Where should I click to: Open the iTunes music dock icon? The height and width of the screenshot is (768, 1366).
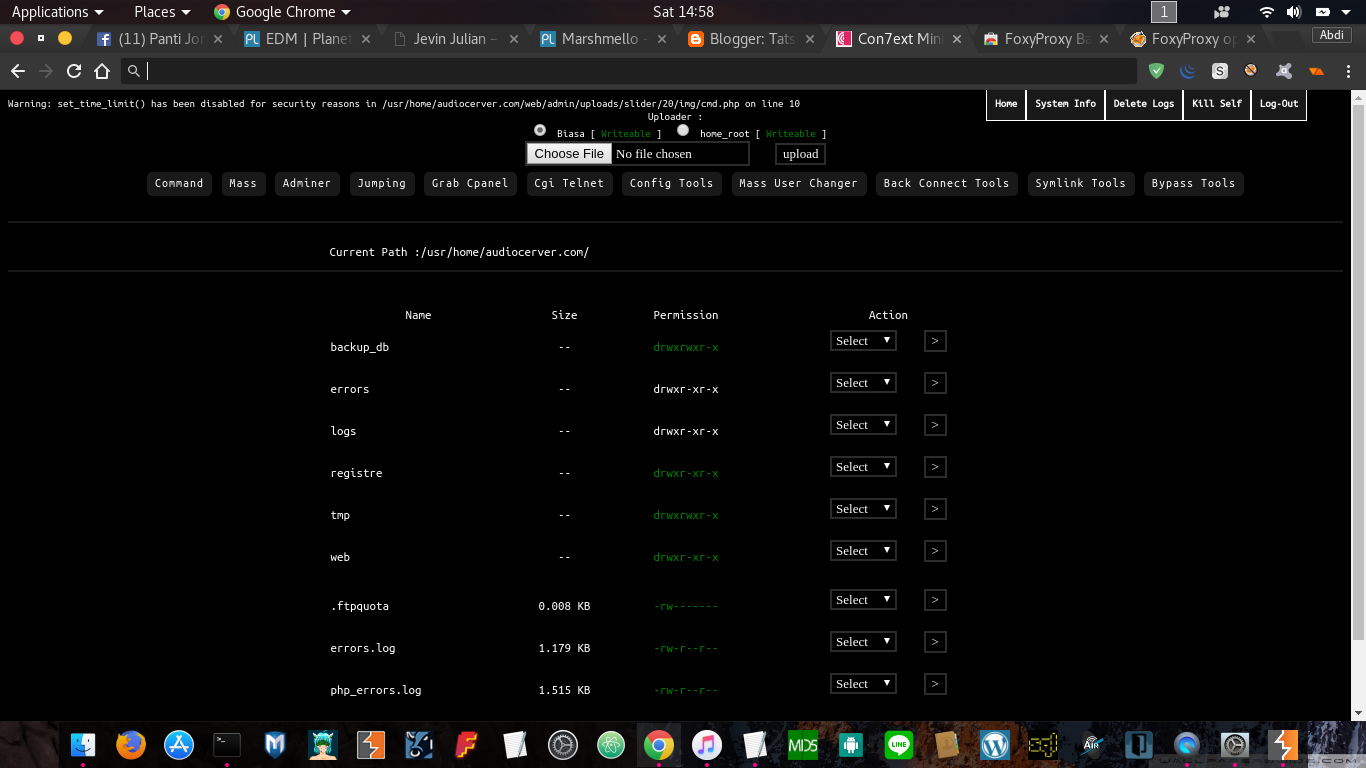(x=706, y=745)
